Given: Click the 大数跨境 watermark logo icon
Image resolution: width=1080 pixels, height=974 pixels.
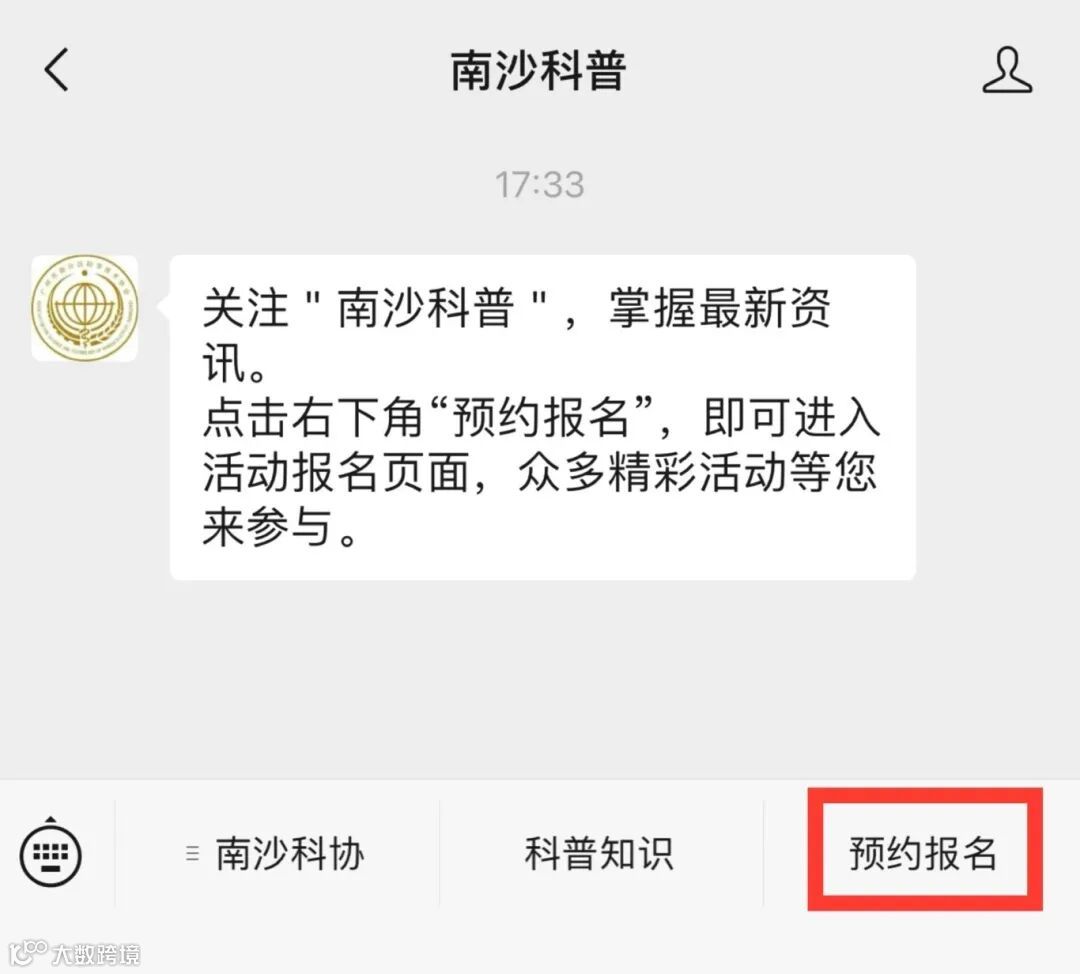Looking at the screenshot, I should [x=28, y=953].
